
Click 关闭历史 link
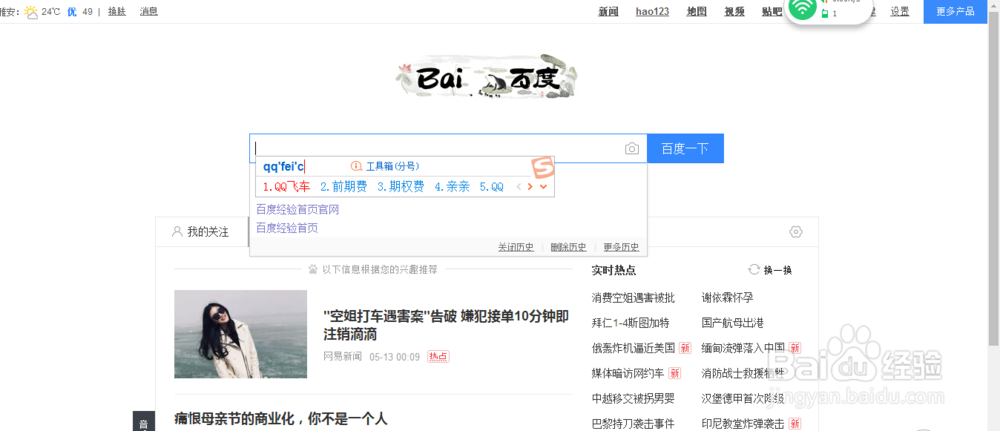click(516, 247)
